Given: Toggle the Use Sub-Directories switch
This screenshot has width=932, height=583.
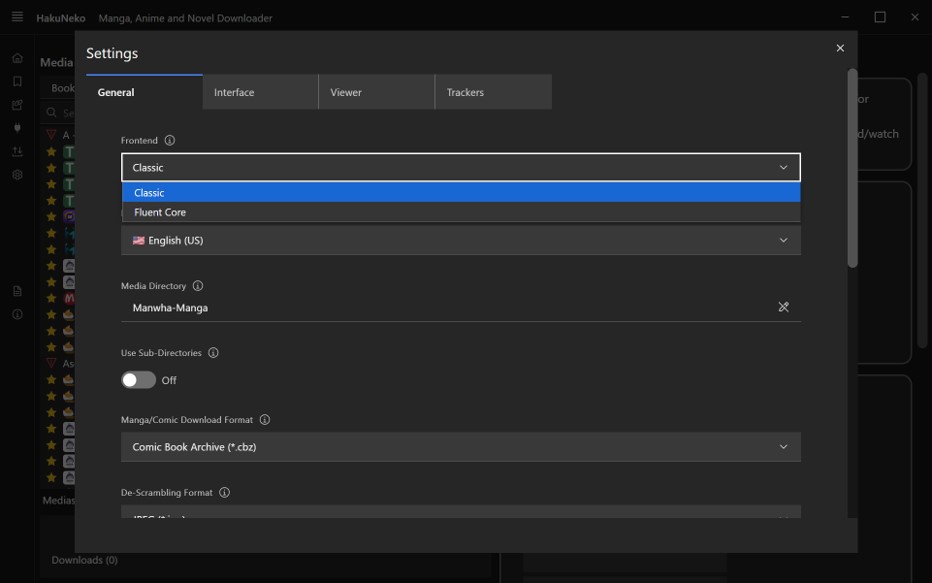Looking at the screenshot, I should (x=138, y=380).
